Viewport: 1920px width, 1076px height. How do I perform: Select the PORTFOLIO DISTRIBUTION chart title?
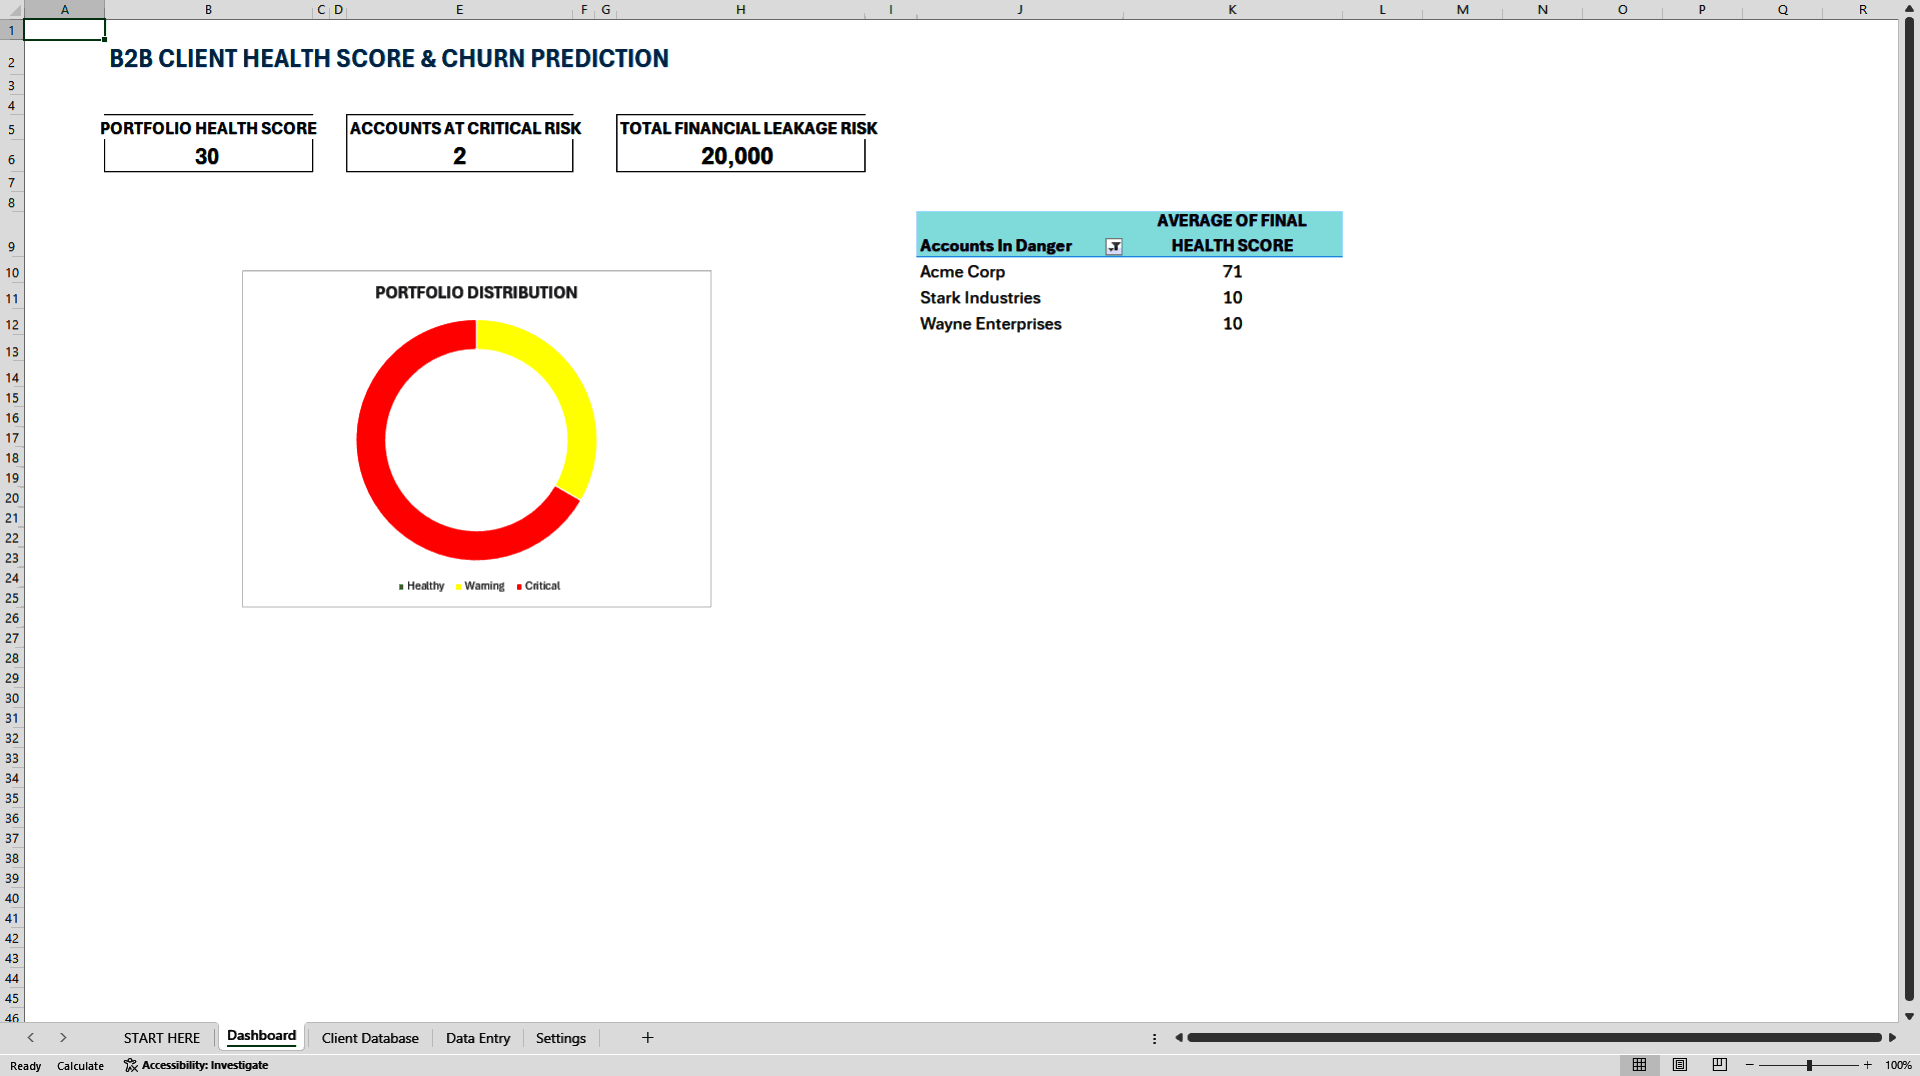[476, 293]
